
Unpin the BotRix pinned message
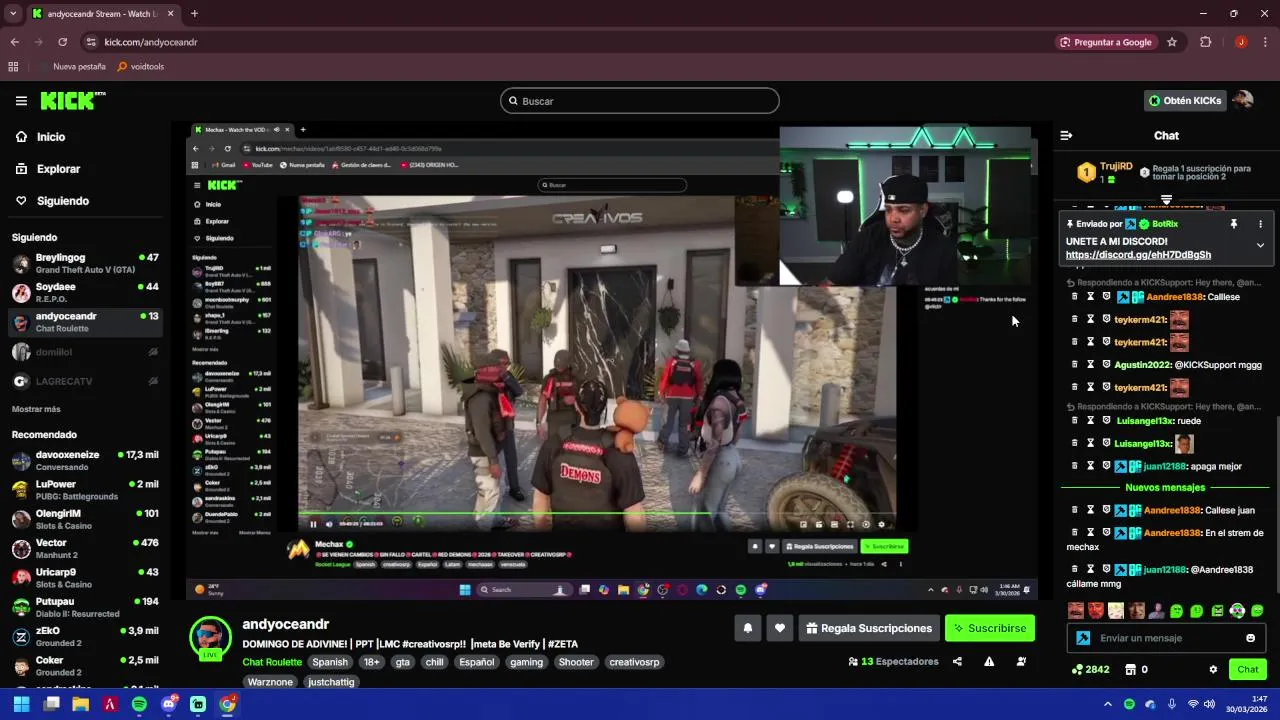tap(1234, 224)
